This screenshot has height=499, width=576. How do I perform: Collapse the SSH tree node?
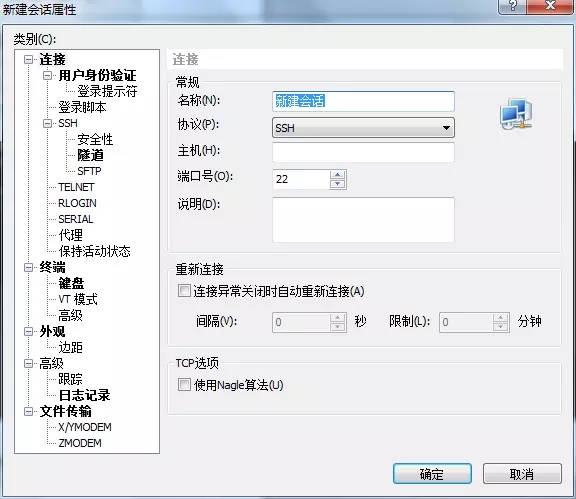coord(47,123)
